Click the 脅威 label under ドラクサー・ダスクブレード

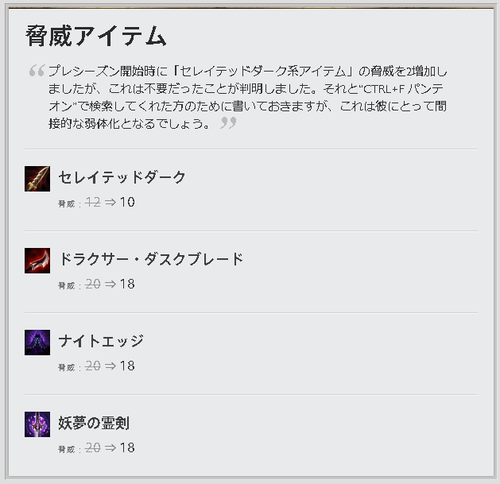[x=67, y=286]
